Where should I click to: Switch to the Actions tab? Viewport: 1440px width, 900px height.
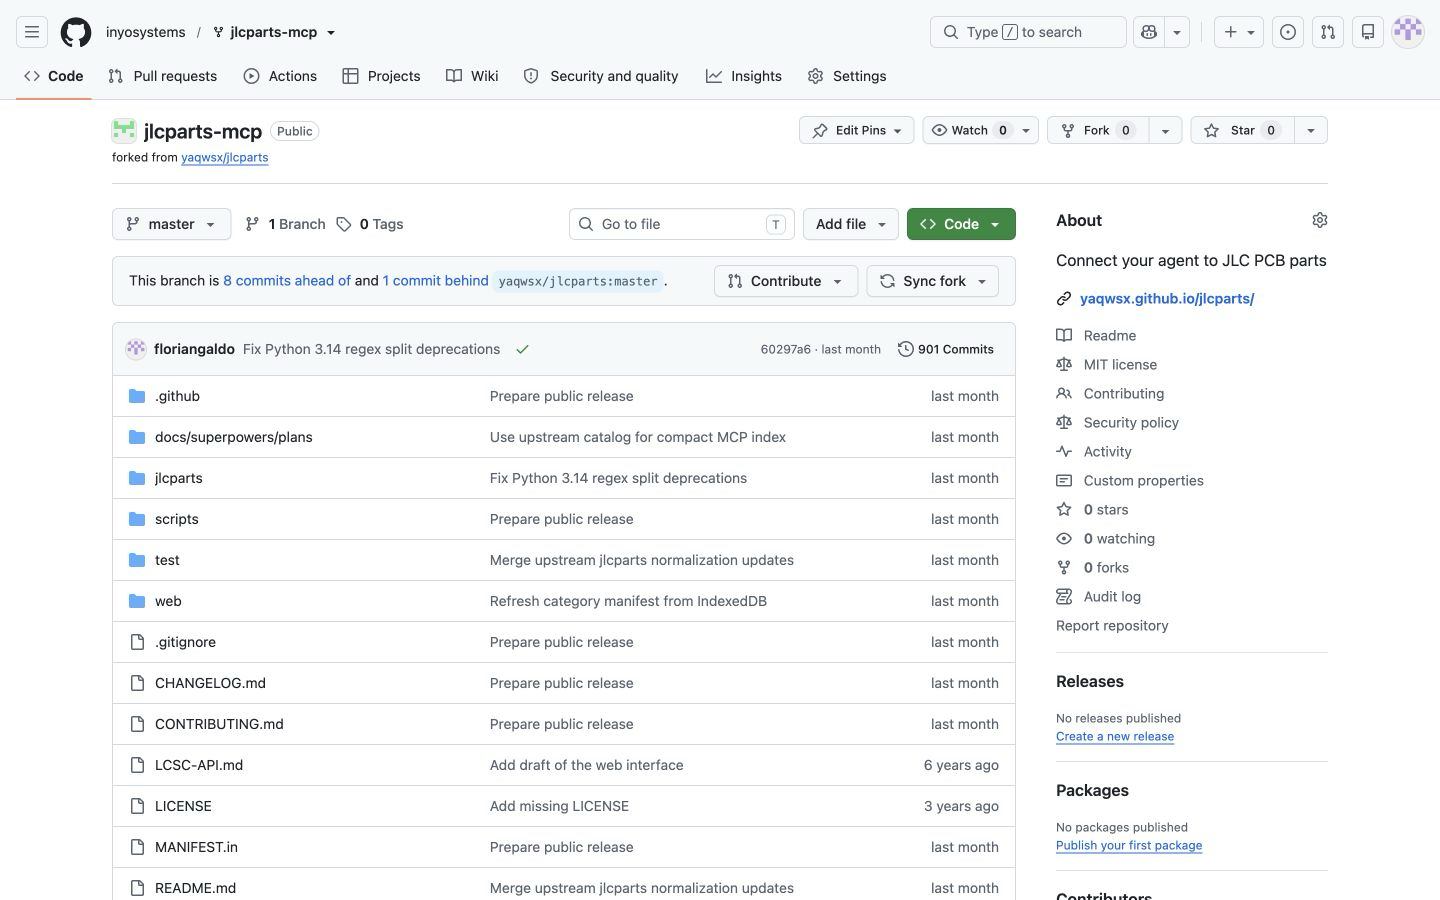tap(280, 76)
